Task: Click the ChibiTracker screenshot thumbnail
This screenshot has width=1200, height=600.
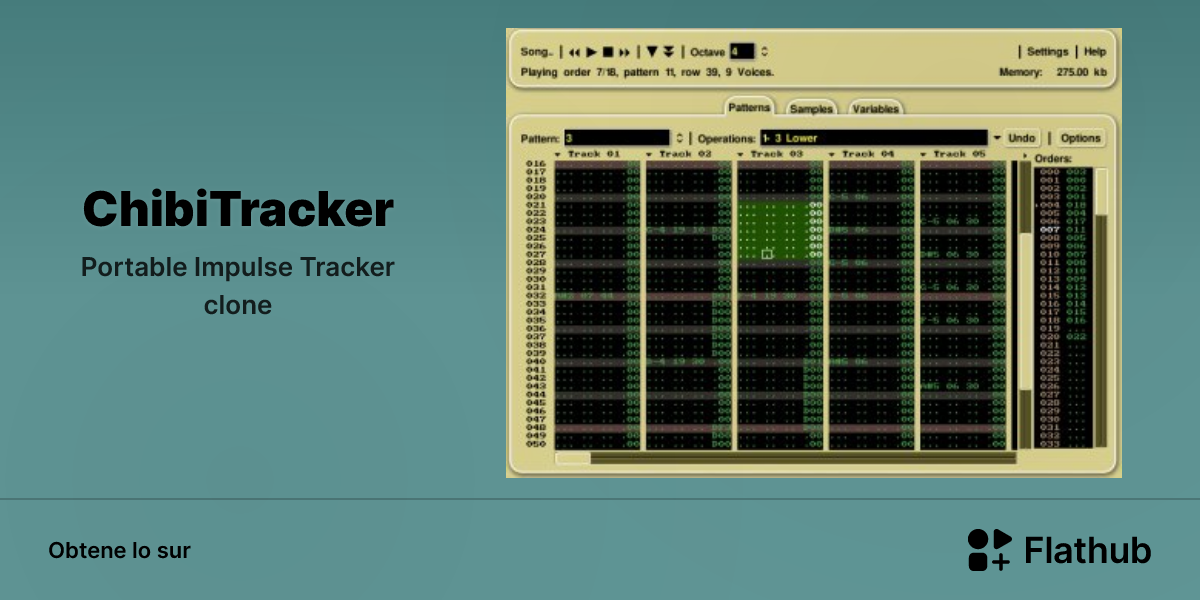Action: [814, 253]
